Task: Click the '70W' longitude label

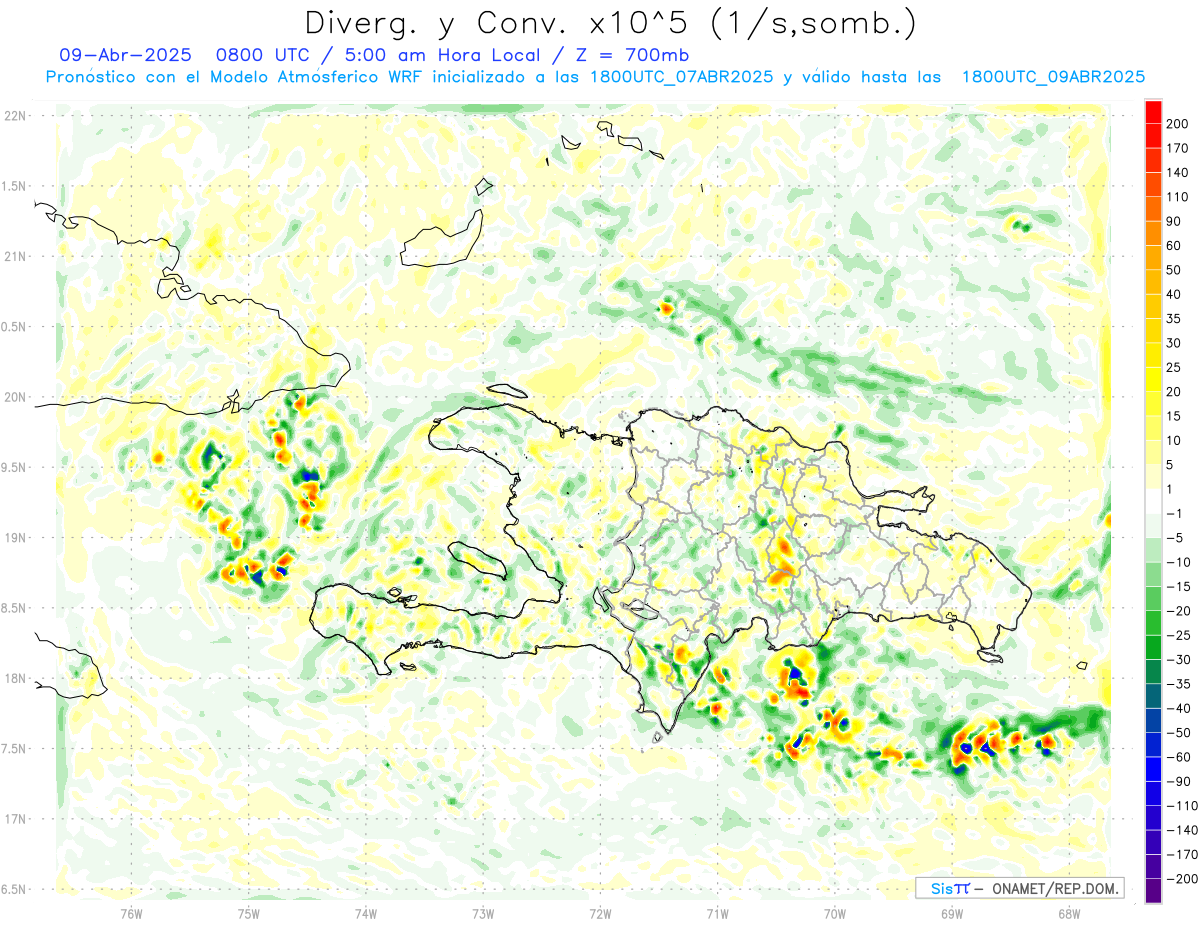Action: click(835, 913)
